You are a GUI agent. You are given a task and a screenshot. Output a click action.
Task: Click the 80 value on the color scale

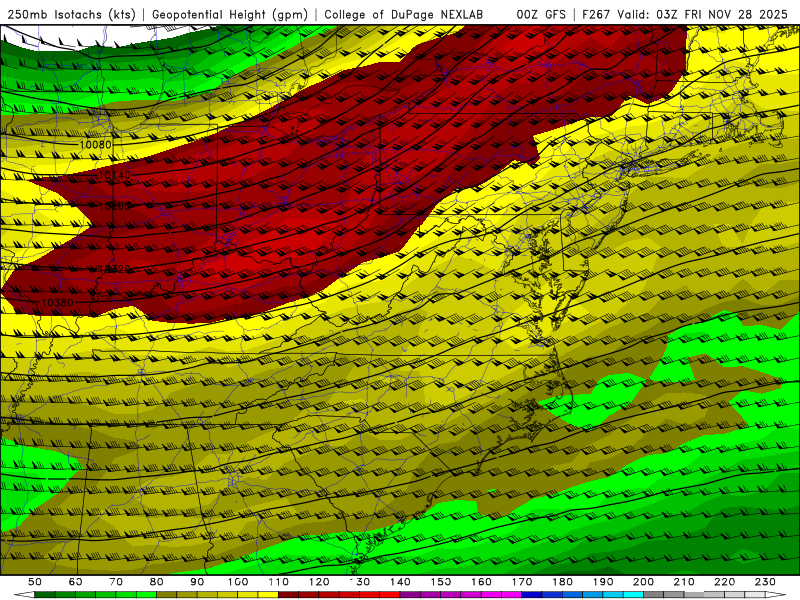[157, 582]
